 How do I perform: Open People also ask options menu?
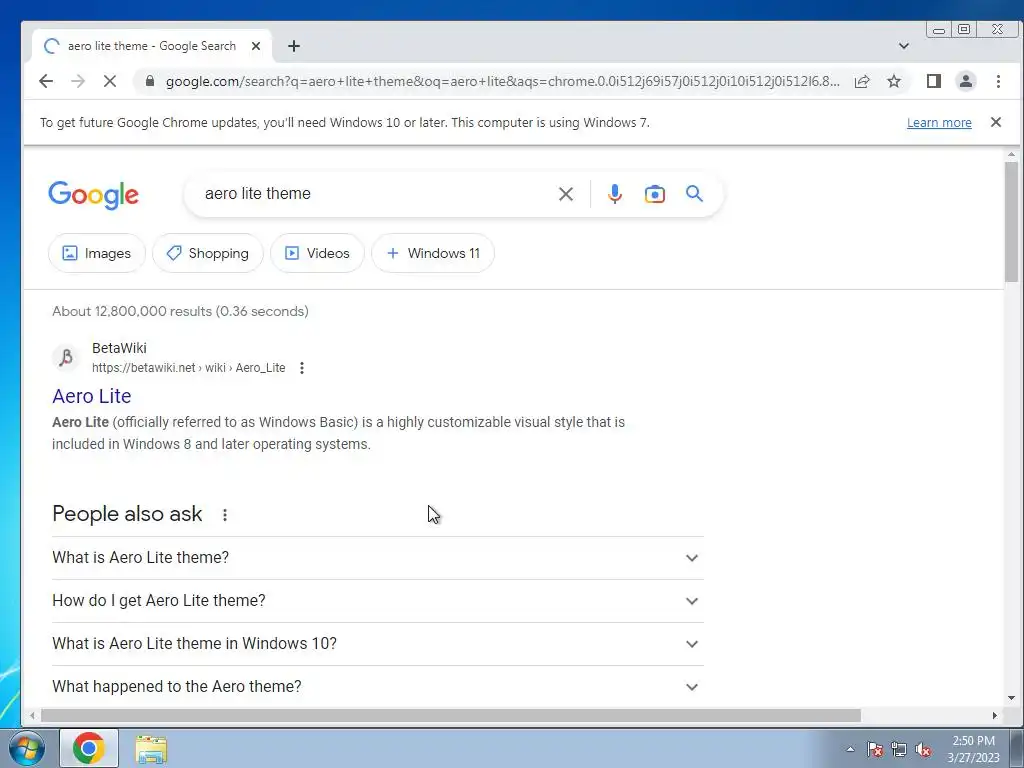(x=225, y=515)
